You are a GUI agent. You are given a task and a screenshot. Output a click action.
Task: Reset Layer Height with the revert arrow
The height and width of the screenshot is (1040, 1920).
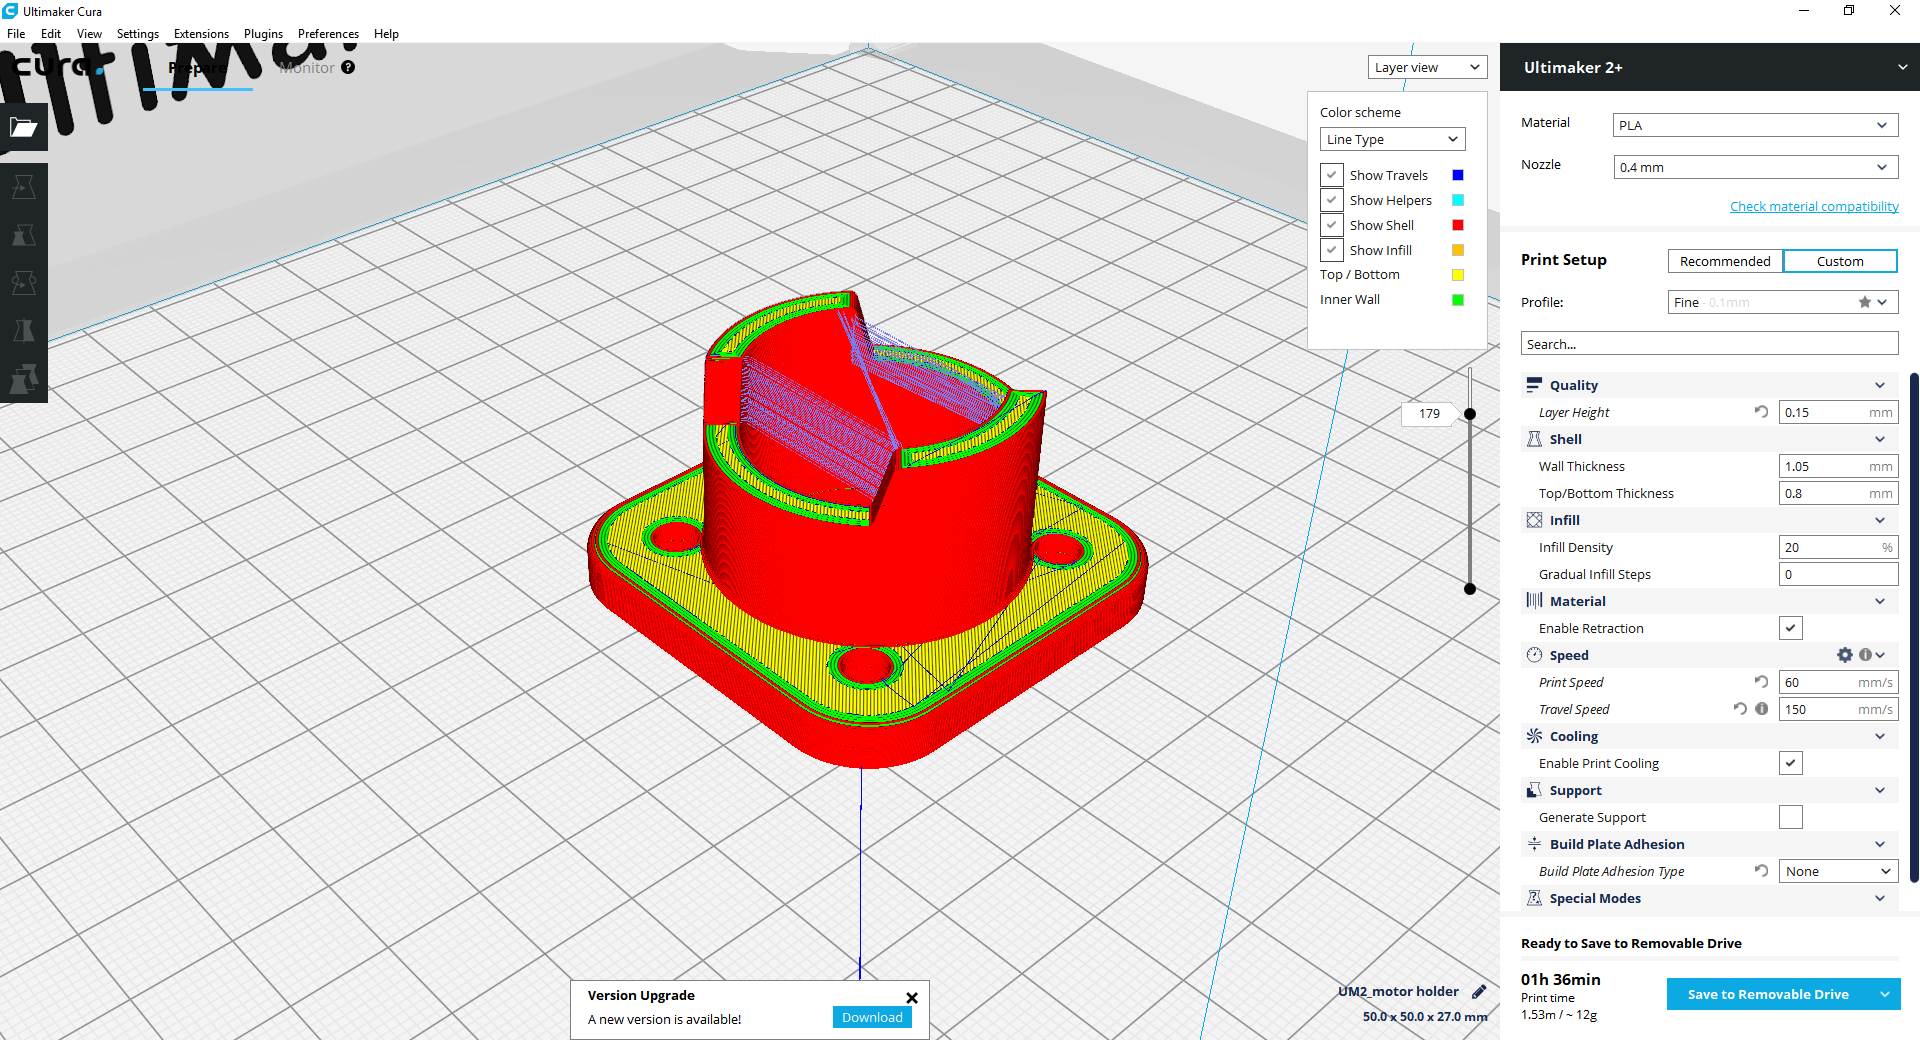tap(1761, 411)
